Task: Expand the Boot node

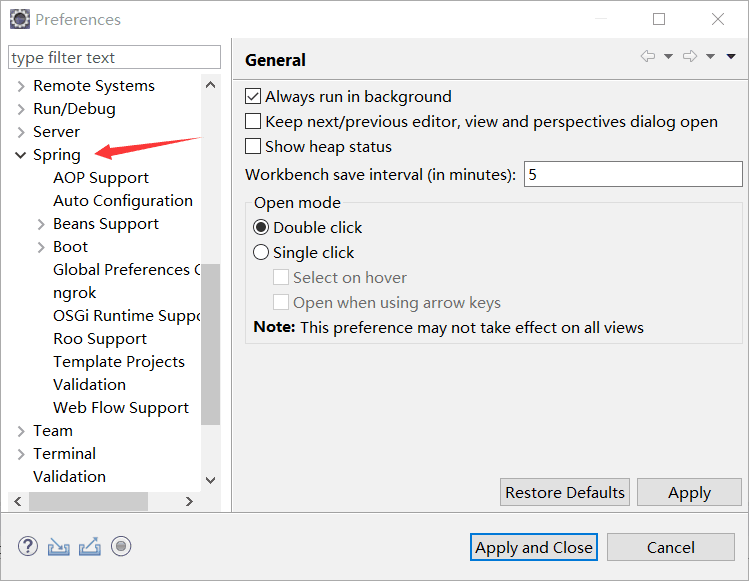Action: click(x=41, y=247)
